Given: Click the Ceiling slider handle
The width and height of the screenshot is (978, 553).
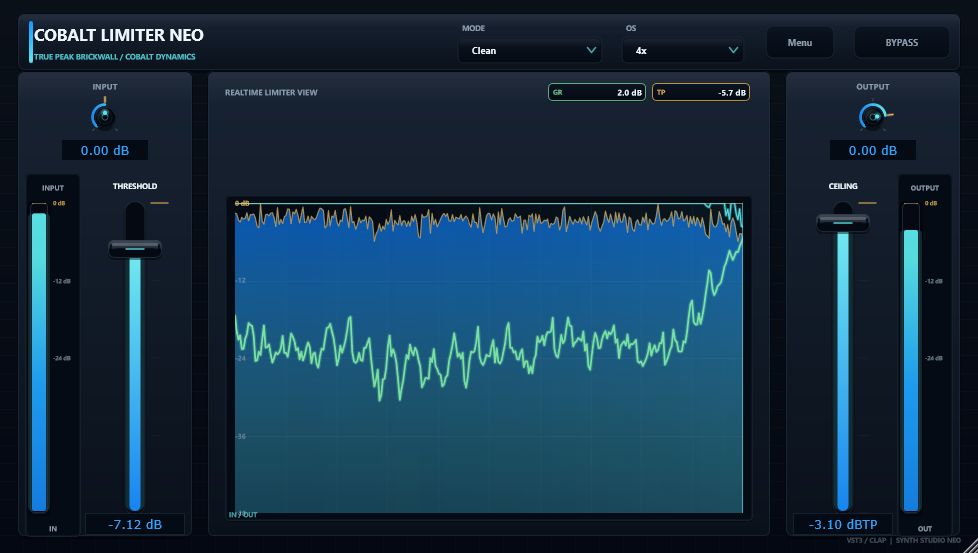Looking at the screenshot, I should point(843,223).
